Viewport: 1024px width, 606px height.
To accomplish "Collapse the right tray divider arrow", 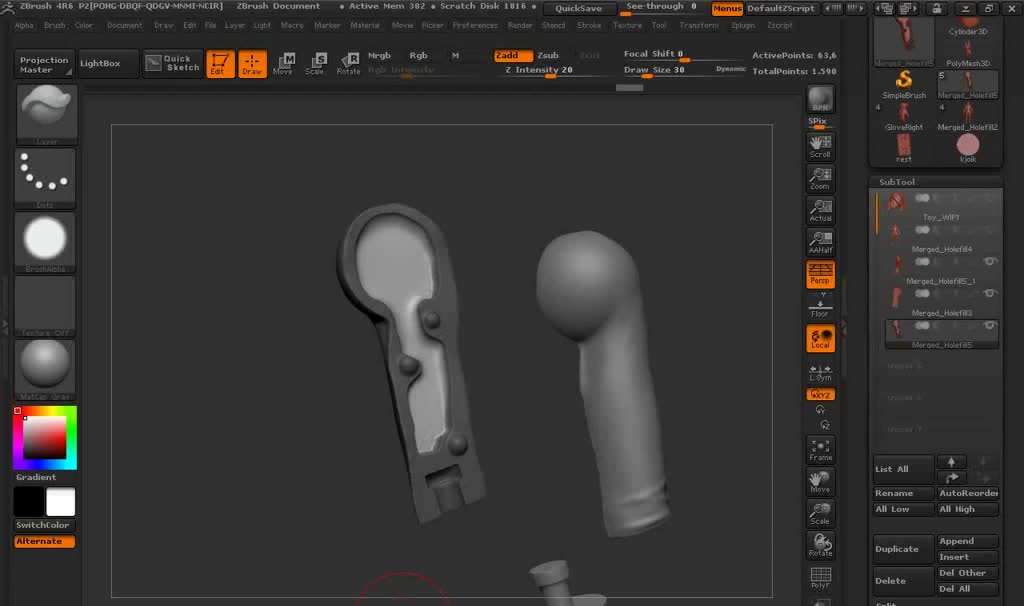I will [x=844, y=328].
